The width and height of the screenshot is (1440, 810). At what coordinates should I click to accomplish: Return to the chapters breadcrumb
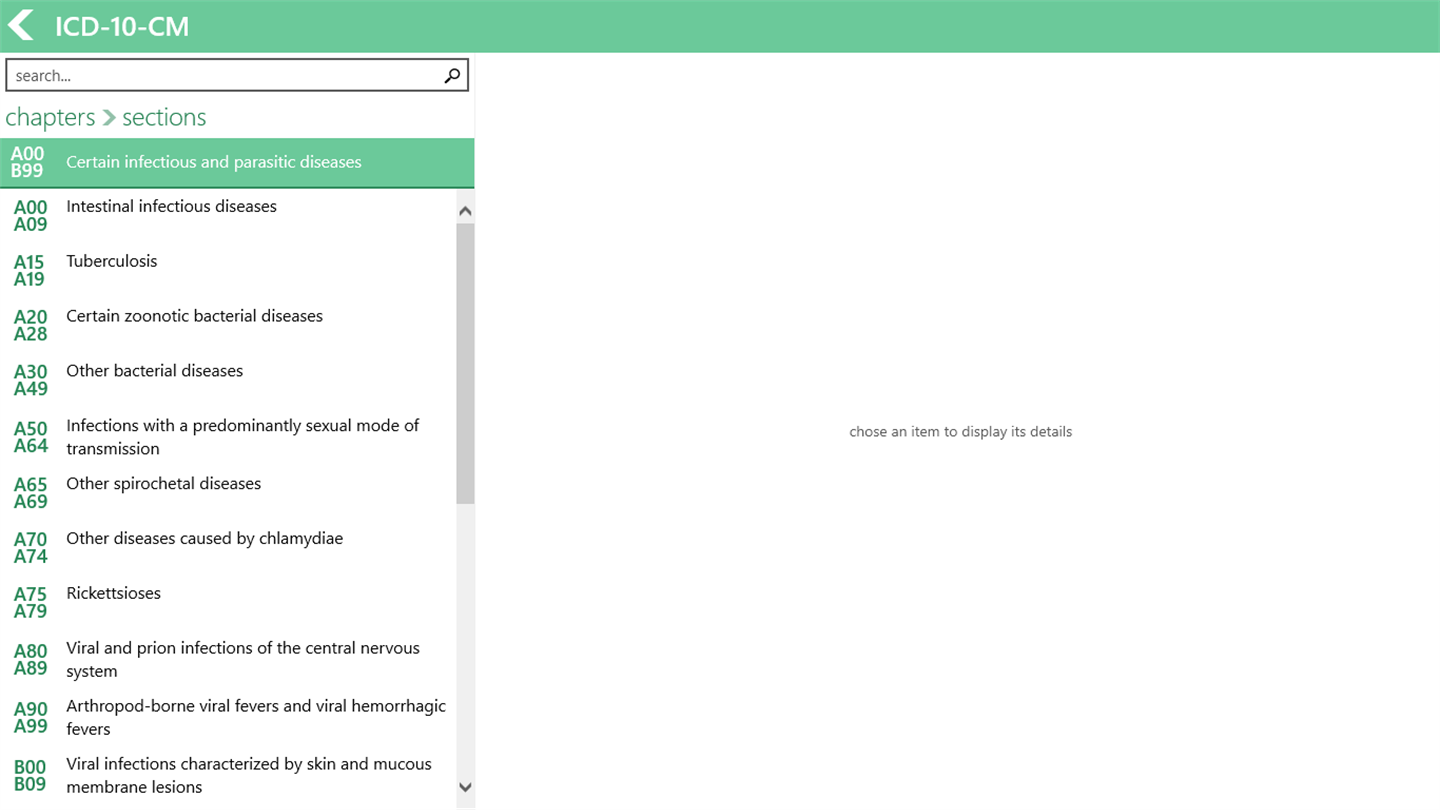coord(50,117)
